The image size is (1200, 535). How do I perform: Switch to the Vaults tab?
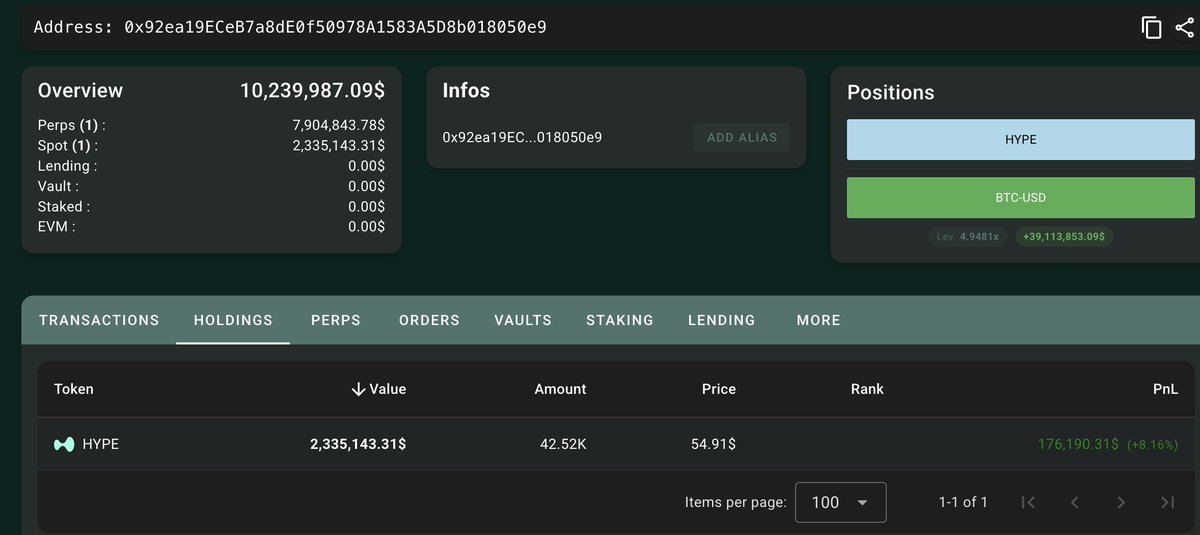(523, 320)
